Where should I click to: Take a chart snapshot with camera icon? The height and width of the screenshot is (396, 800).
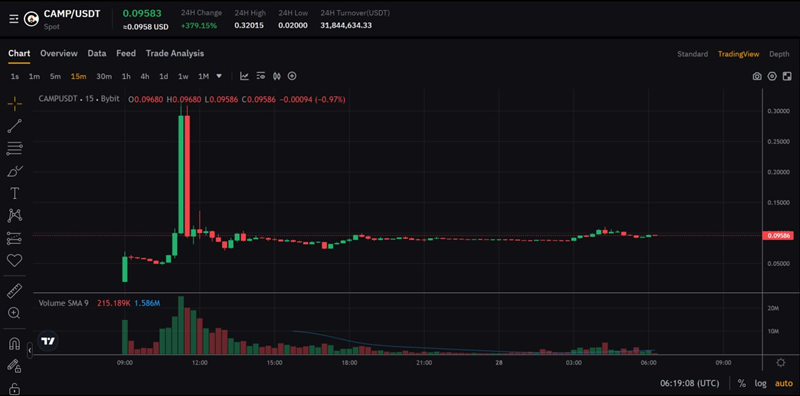click(757, 76)
